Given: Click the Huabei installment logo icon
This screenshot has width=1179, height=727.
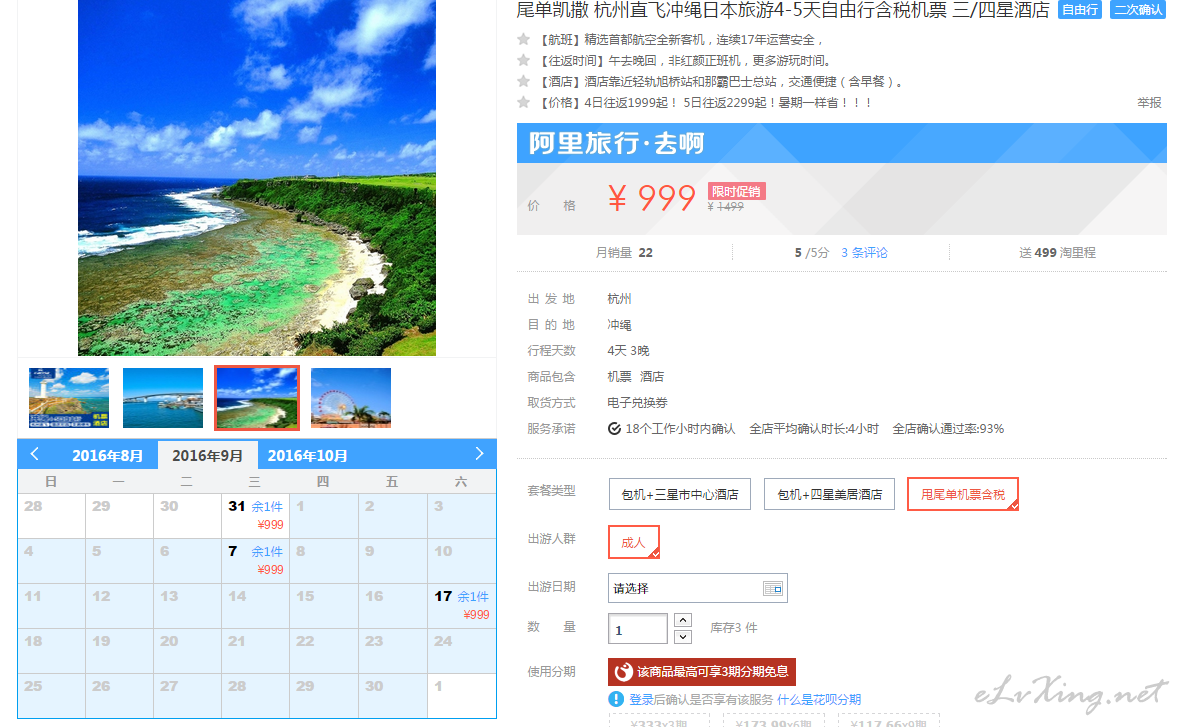Looking at the screenshot, I should (623, 671).
